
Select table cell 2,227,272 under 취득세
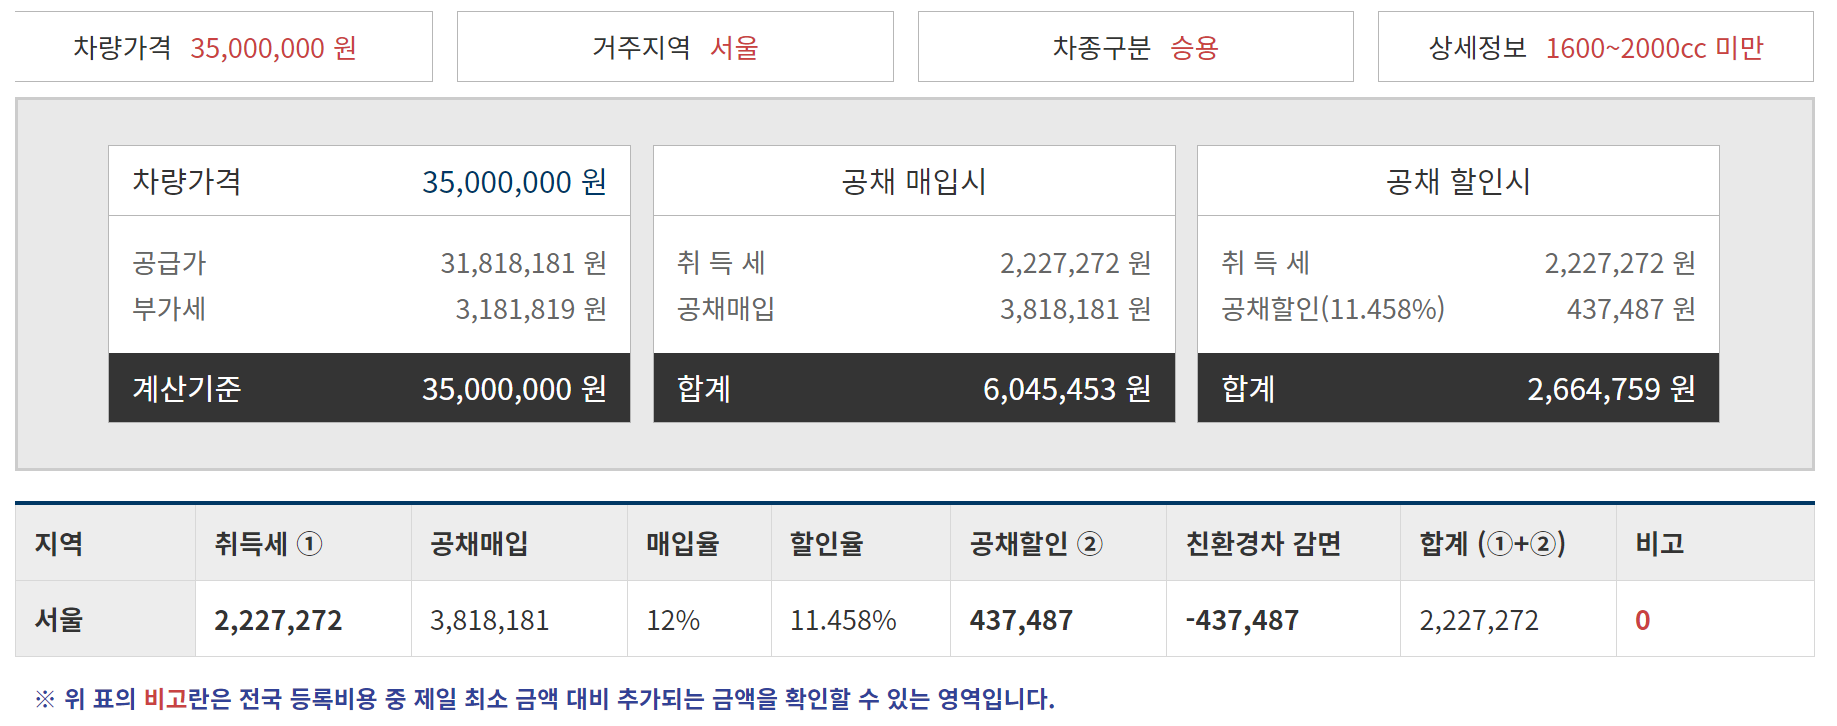(x=303, y=619)
